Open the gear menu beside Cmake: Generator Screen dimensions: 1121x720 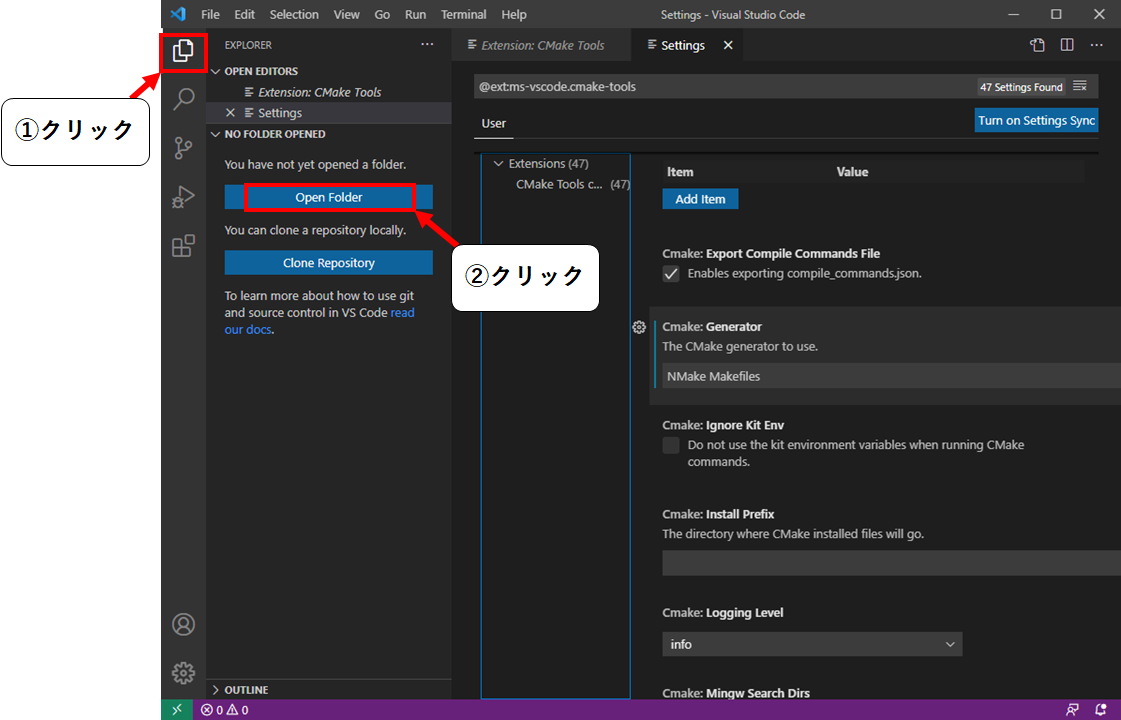(639, 326)
